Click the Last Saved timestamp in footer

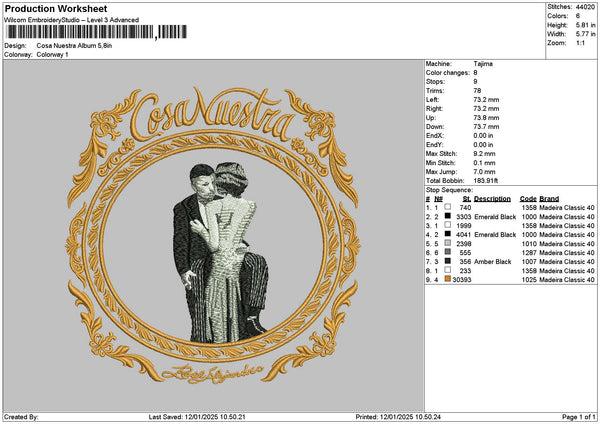point(197,417)
